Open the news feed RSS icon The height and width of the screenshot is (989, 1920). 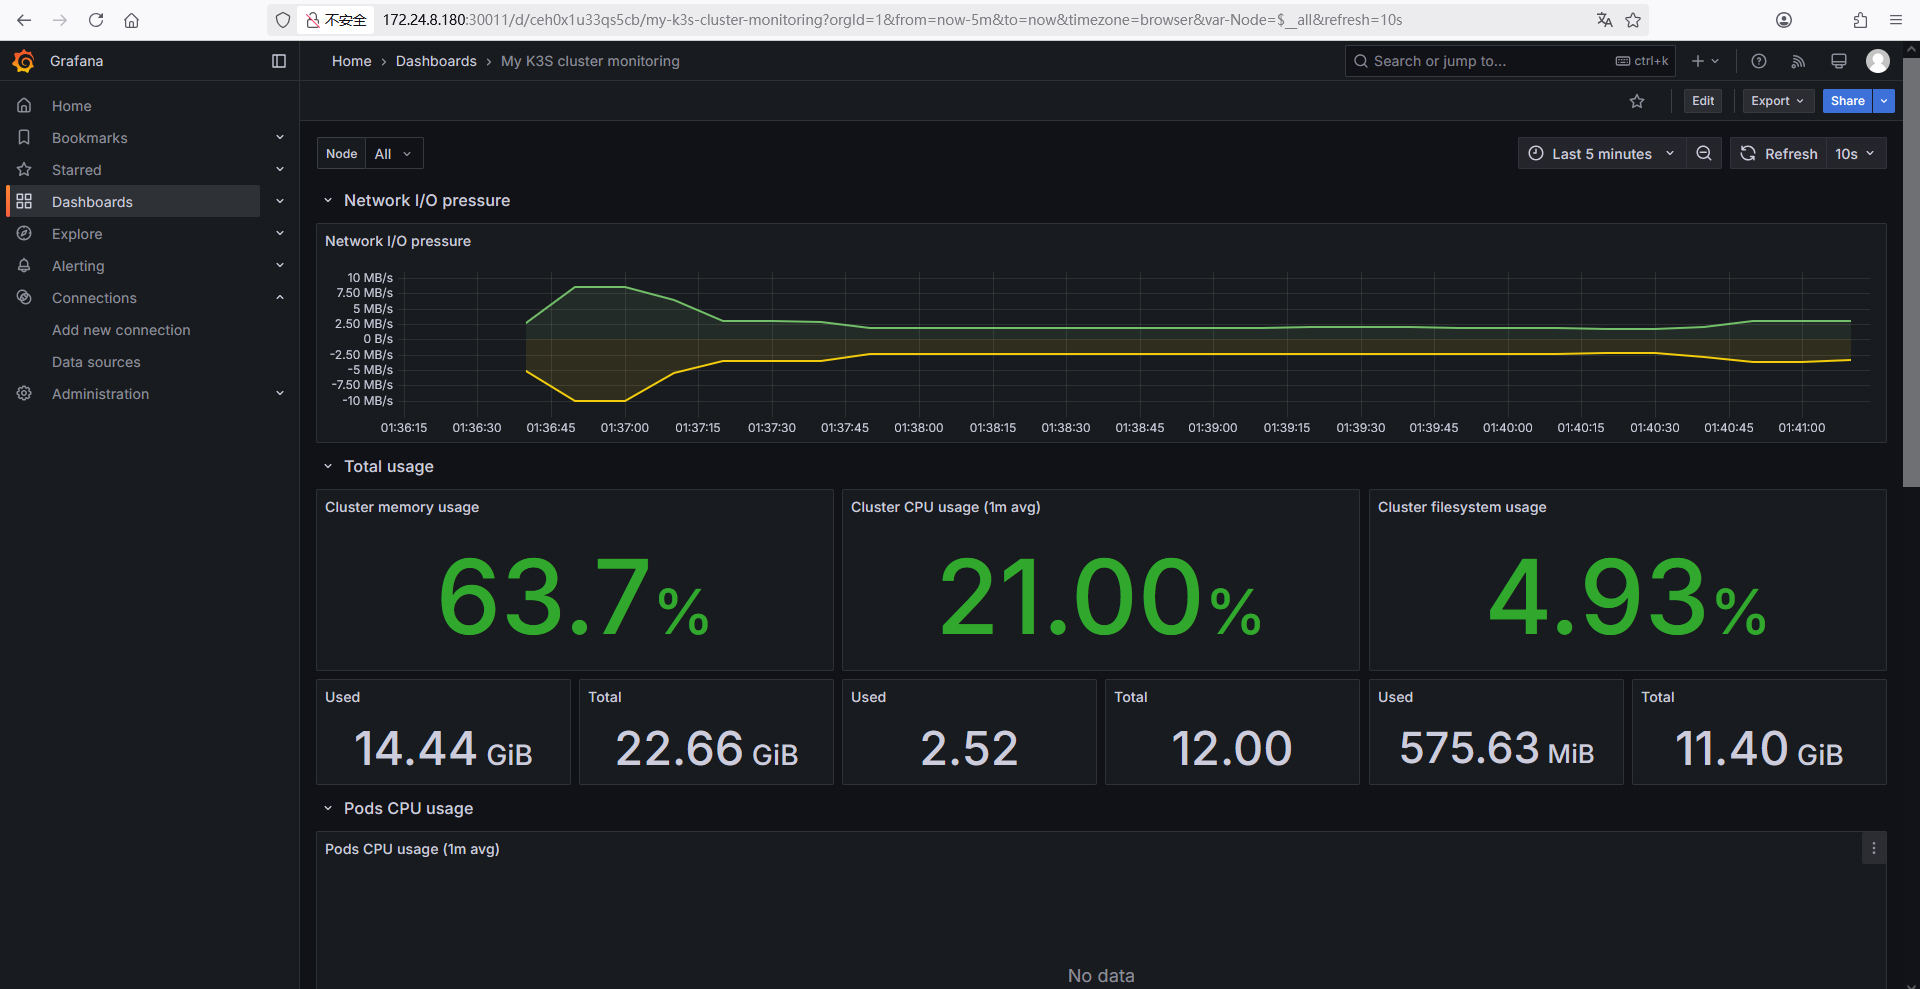tap(1798, 61)
